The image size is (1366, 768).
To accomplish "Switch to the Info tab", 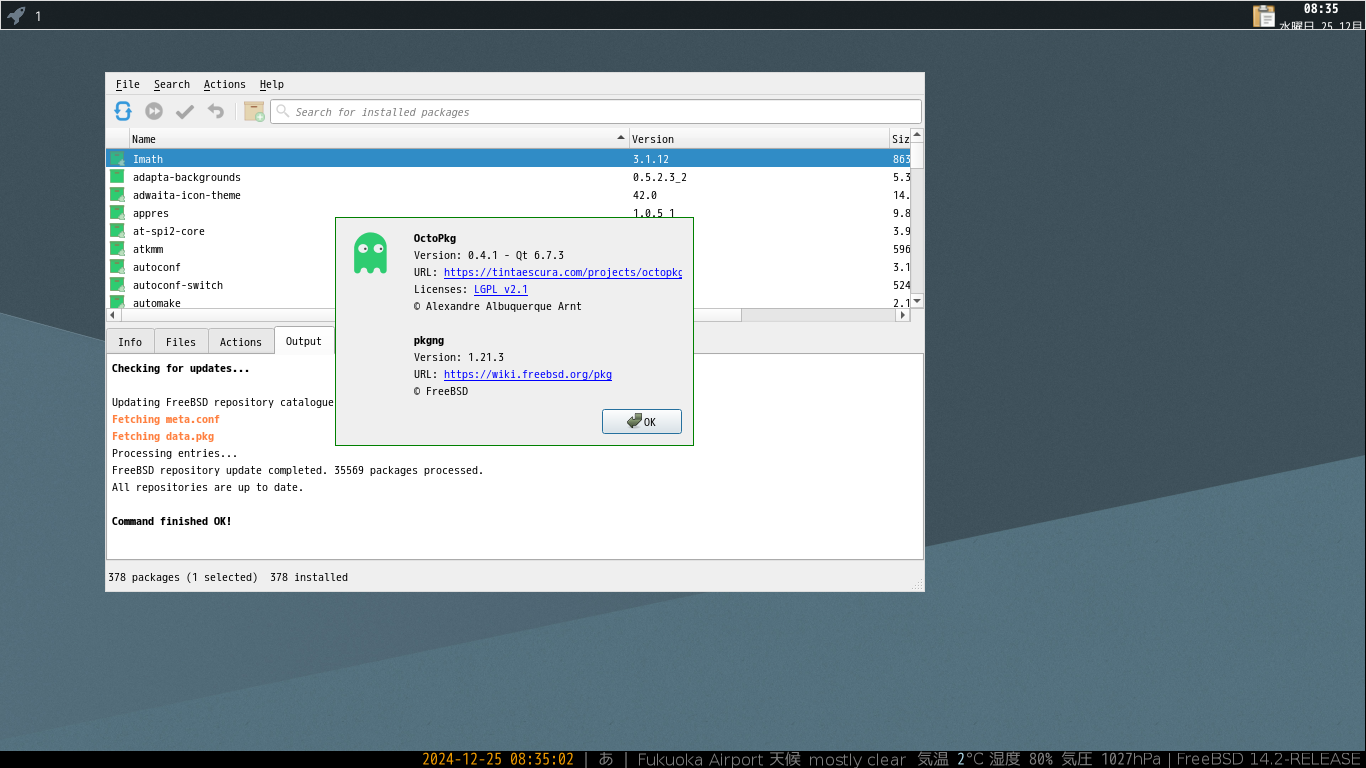I will [130, 342].
